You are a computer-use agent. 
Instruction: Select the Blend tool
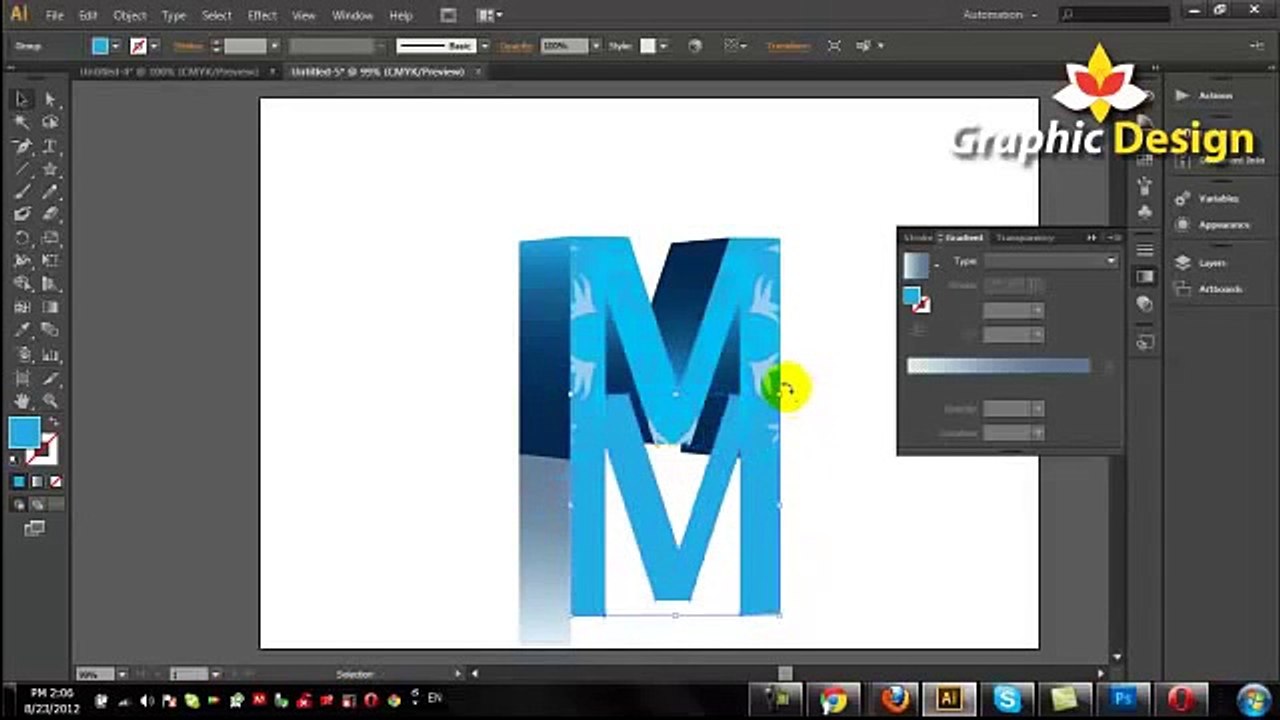pos(50,331)
